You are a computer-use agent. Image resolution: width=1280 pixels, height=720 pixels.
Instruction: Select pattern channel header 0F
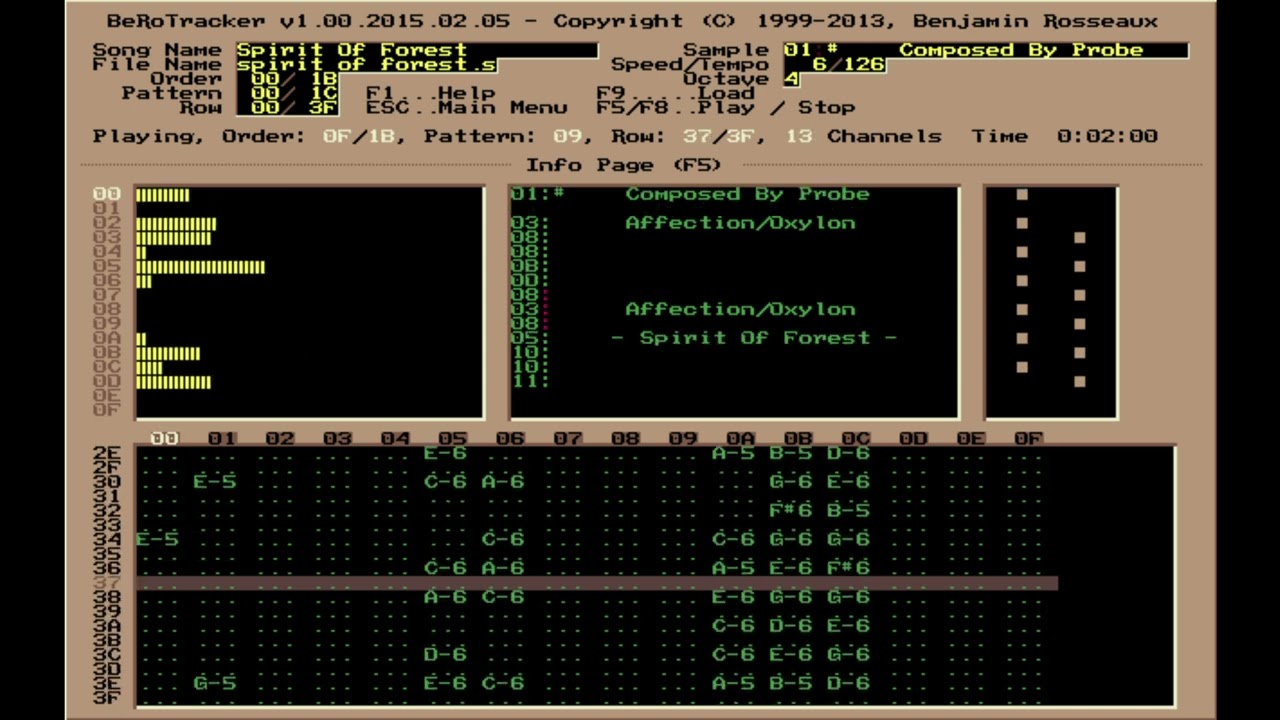1028,438
